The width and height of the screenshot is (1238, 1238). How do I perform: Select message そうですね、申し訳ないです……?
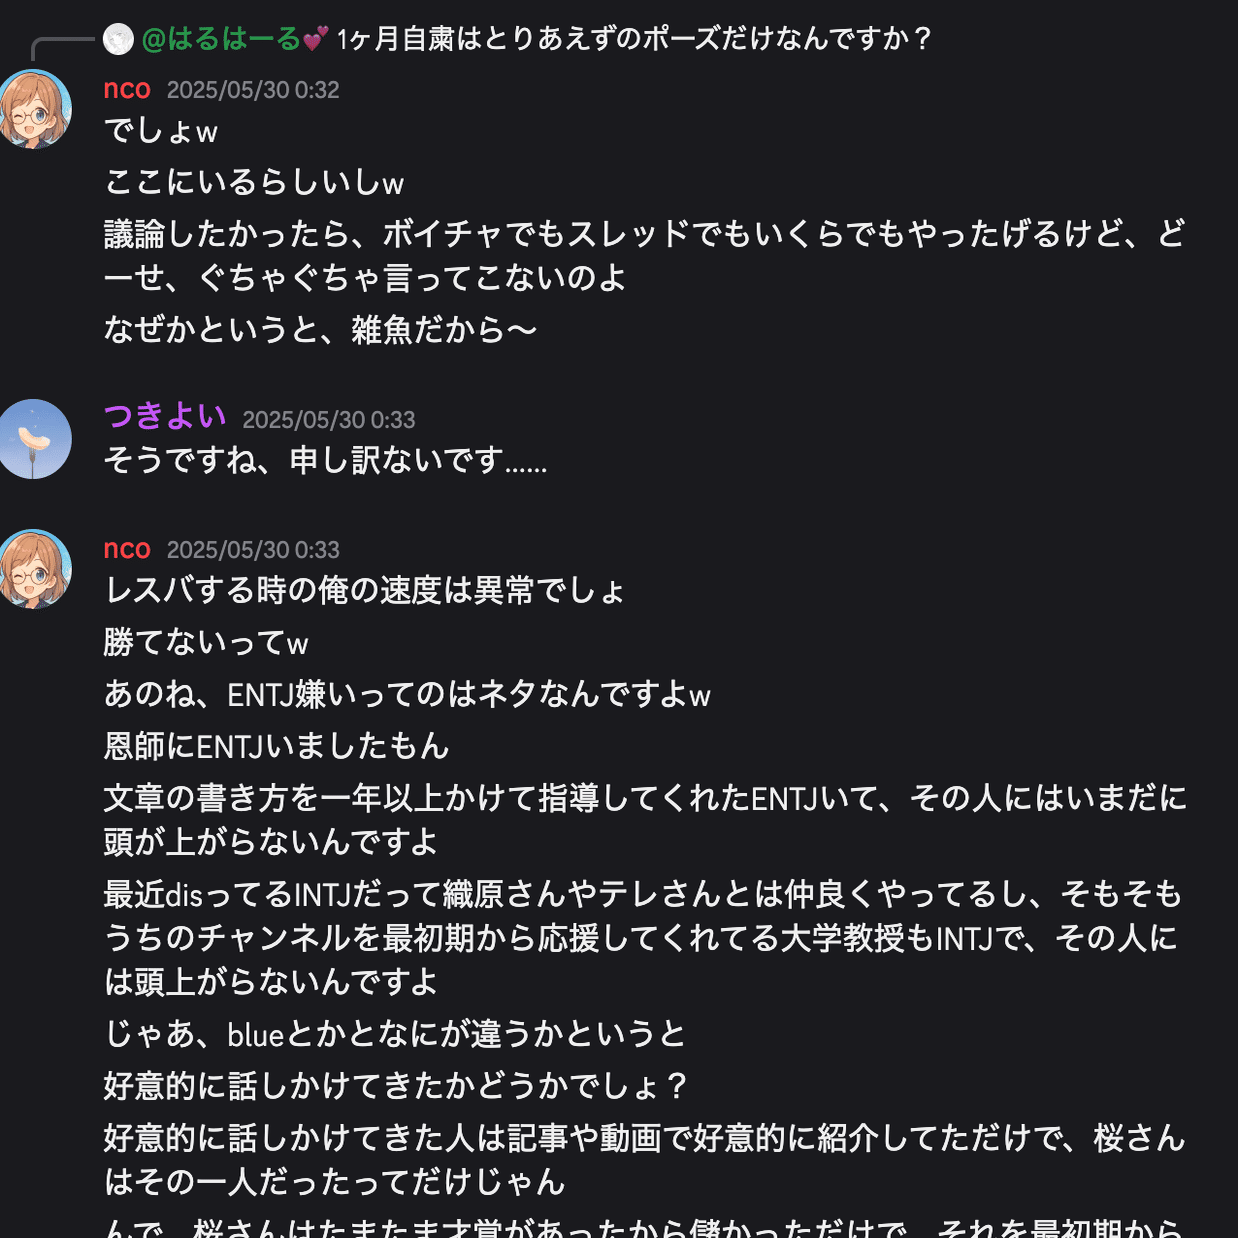[x=326, y=460]
